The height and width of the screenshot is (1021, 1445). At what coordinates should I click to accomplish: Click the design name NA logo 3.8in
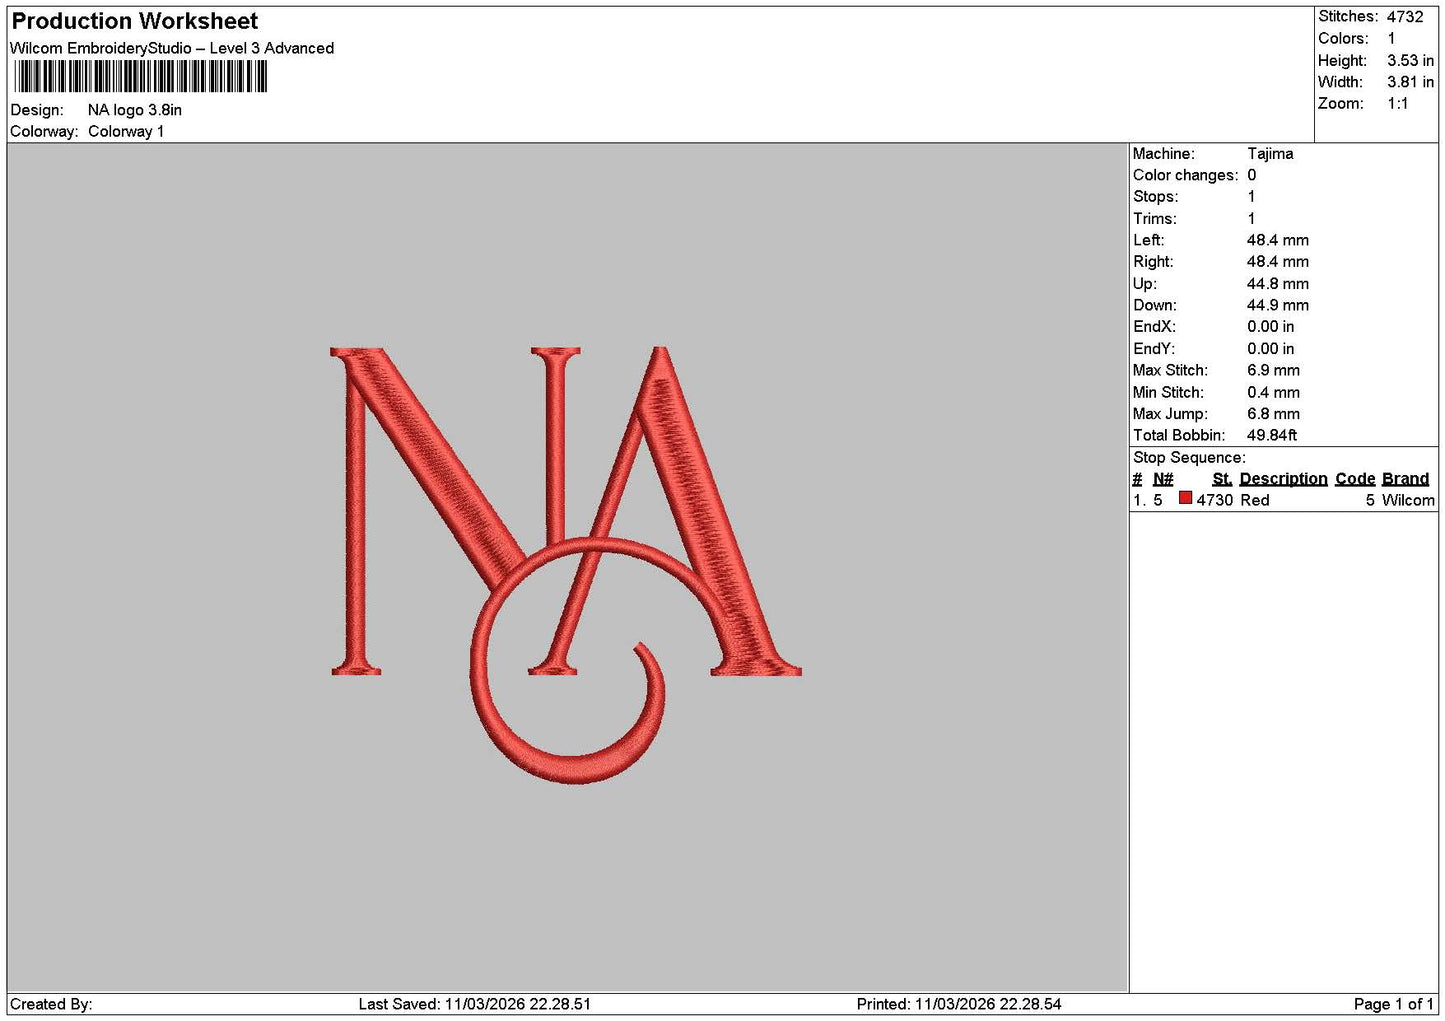coord(135,110)
